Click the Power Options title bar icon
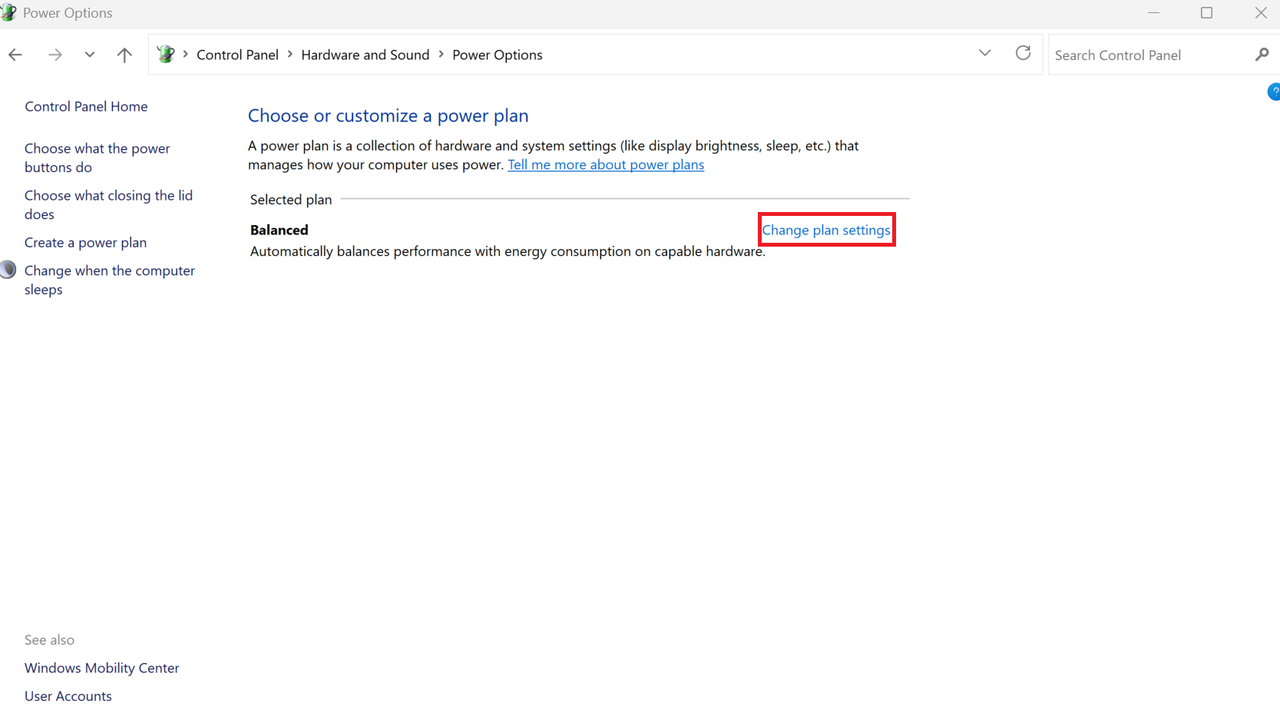Viewport: 1280px width, 723px height. click(10, 12)
